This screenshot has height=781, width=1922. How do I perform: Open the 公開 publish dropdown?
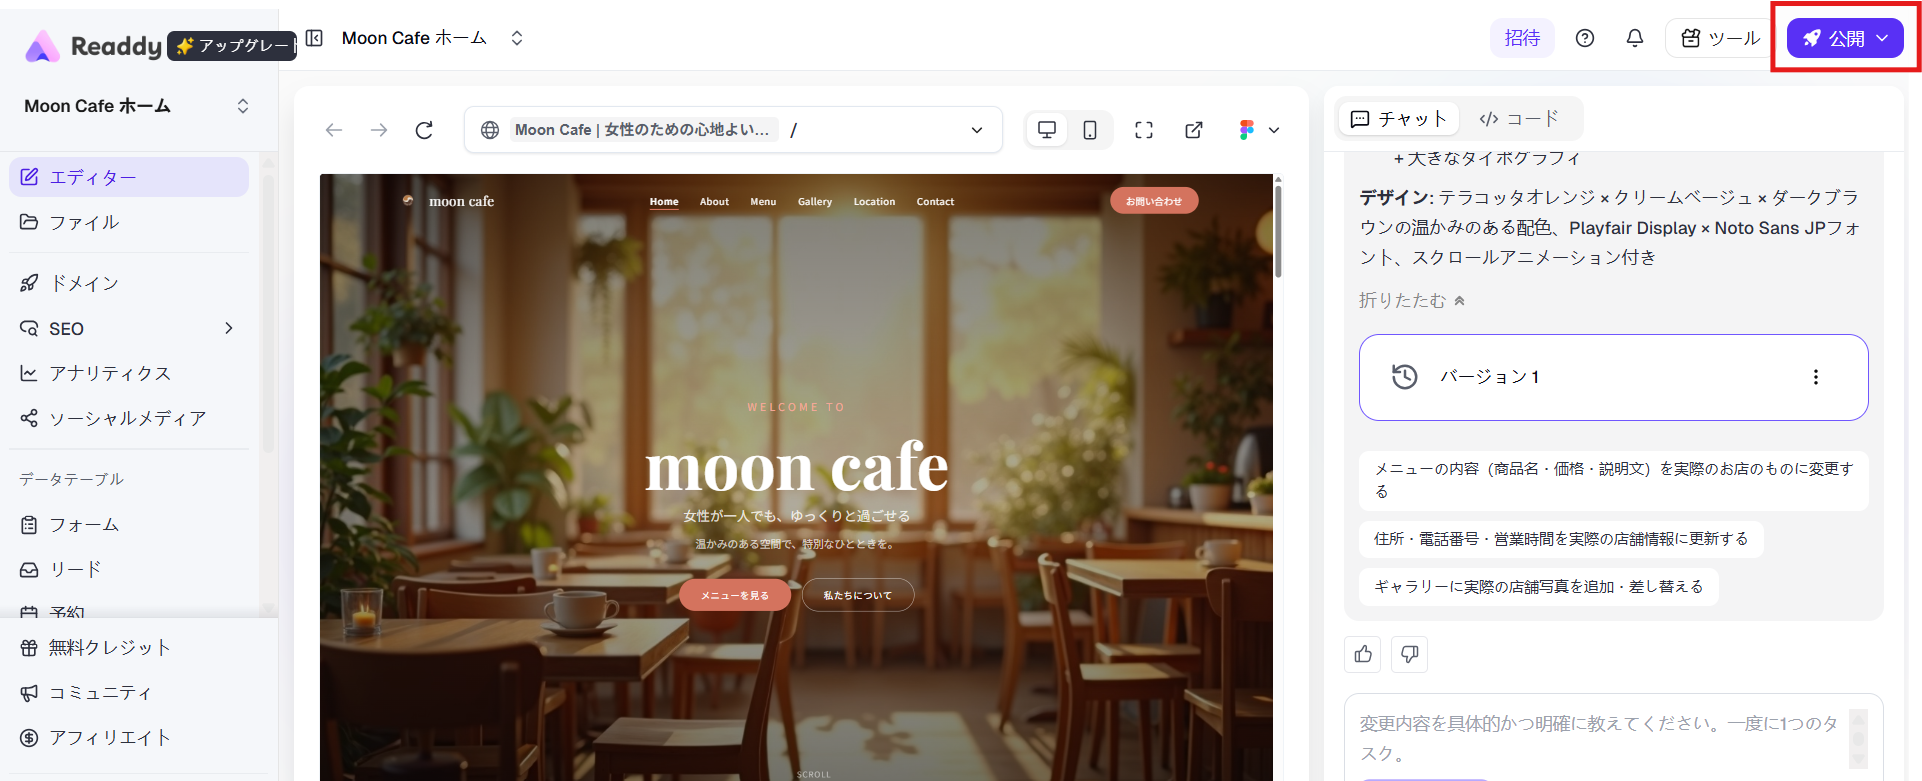point(1845,38)
